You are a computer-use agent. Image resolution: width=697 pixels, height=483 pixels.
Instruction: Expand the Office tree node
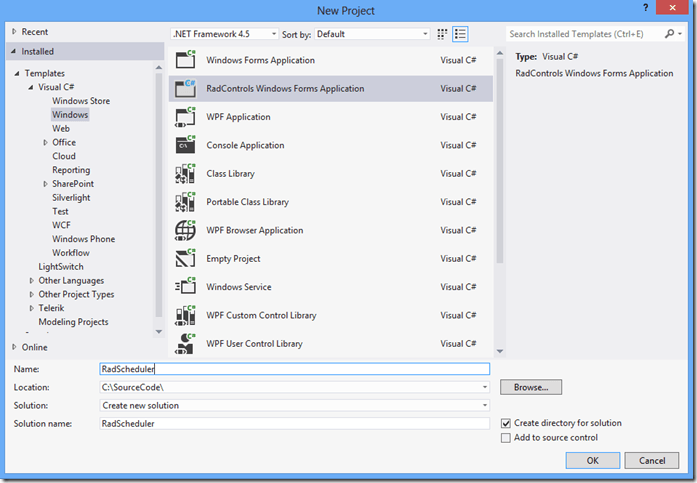[x=45, y=142]
